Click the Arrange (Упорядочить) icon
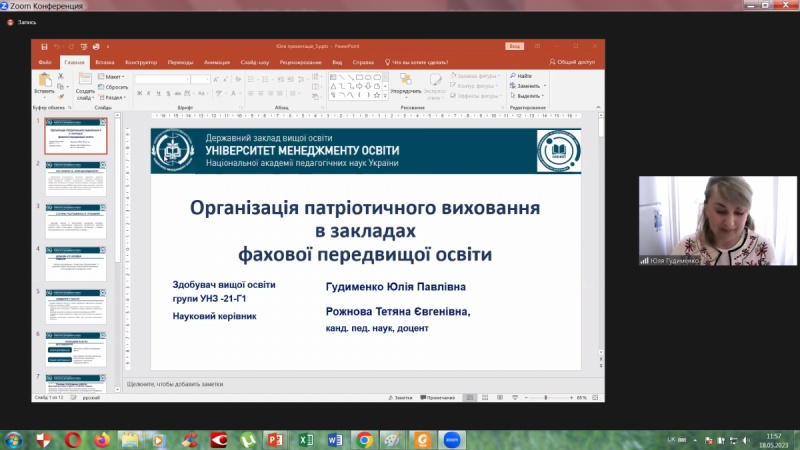Image resolution: width=800 pixels, height=450 pixels. (405, 80)
